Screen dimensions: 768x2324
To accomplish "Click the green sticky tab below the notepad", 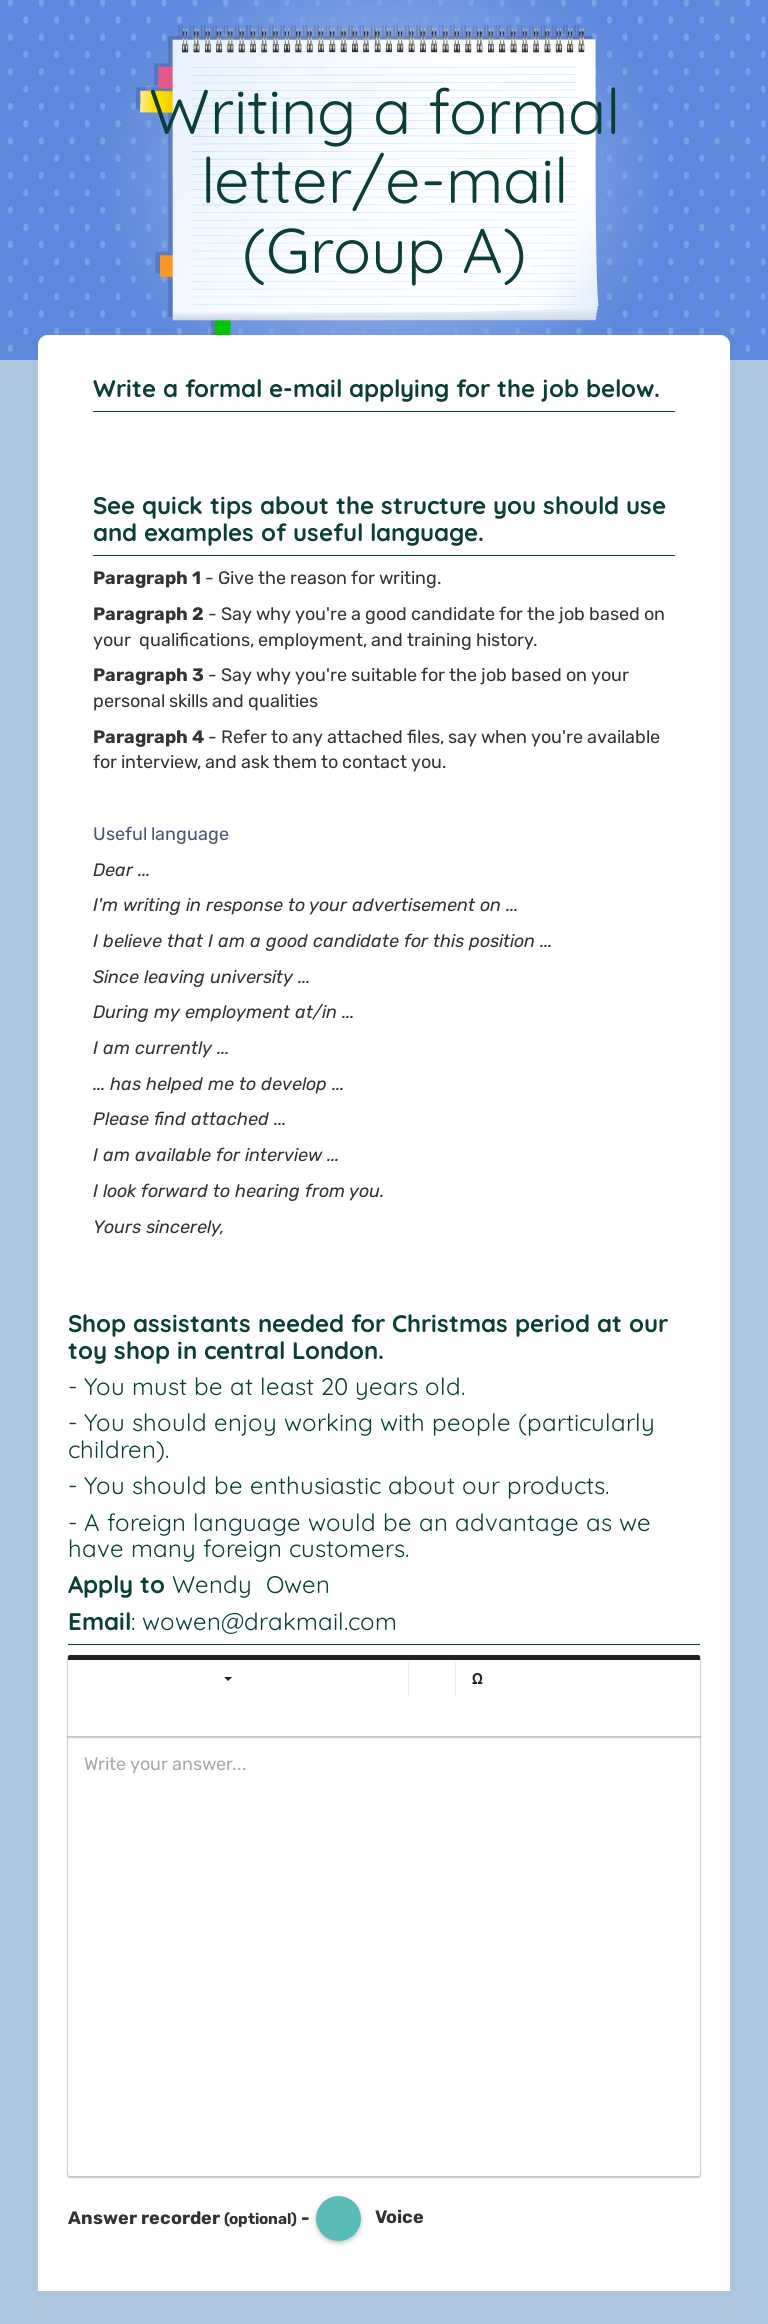I will tap(222, 327).
